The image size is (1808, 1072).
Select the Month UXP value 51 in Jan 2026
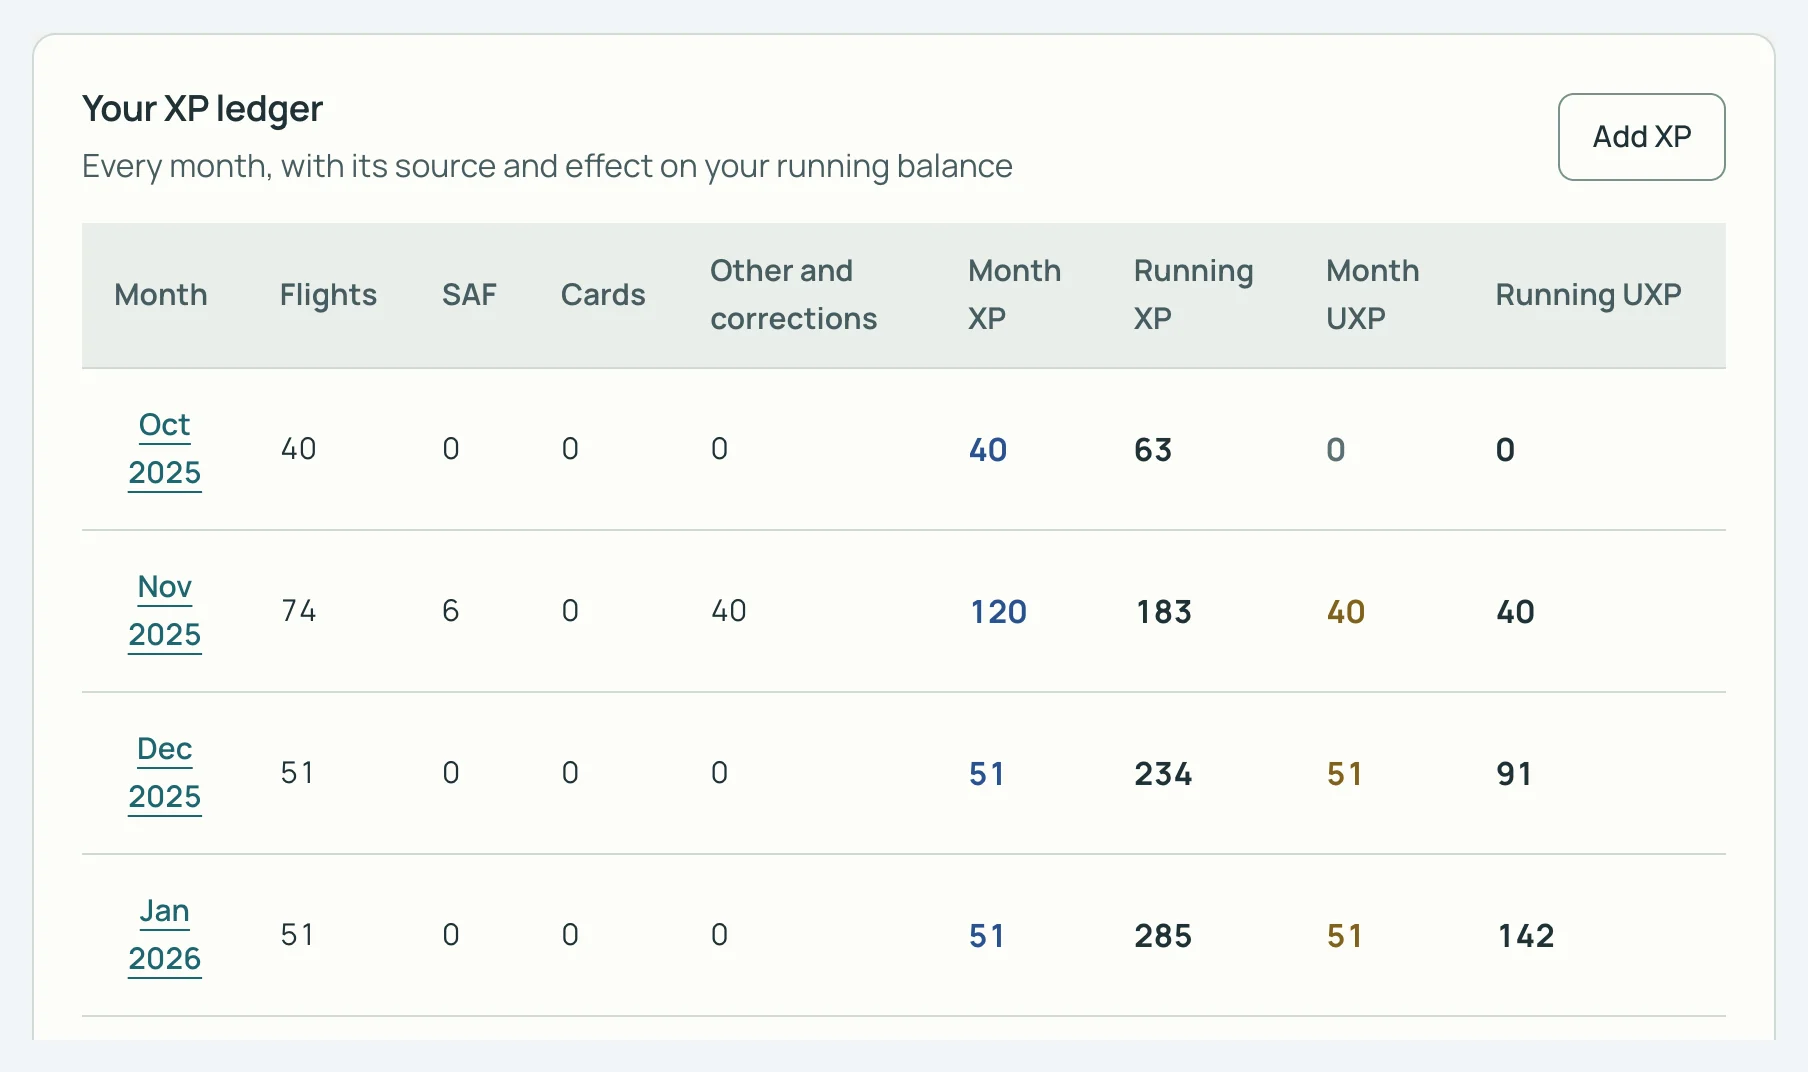pyautogui.click(x=1345, y=936)
